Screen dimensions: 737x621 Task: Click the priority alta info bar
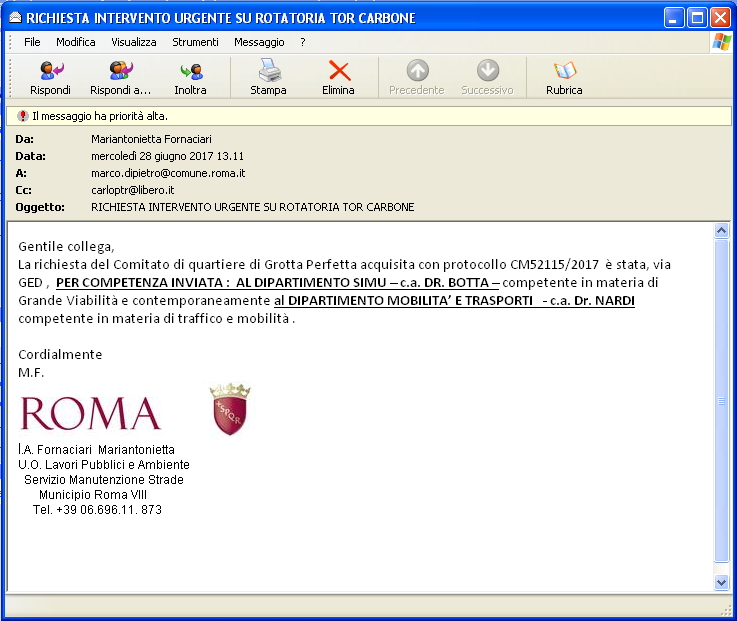368,116
